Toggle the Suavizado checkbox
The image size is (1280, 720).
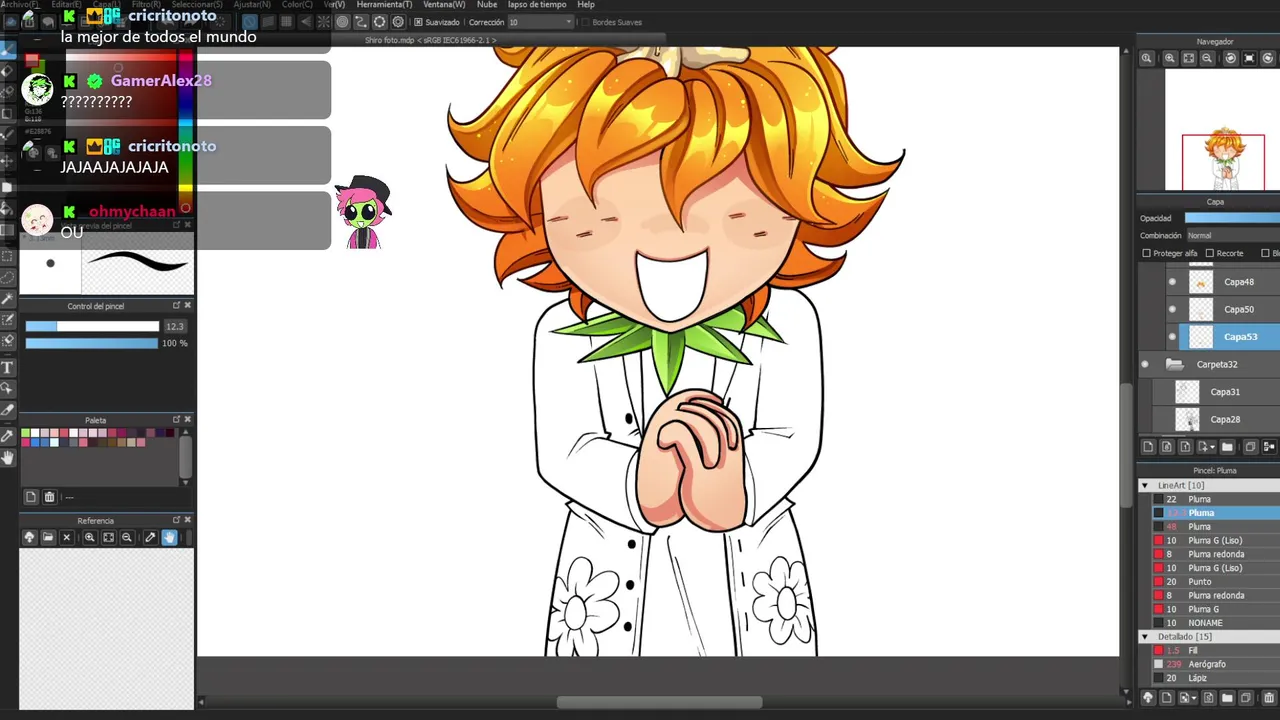point(418,22)
